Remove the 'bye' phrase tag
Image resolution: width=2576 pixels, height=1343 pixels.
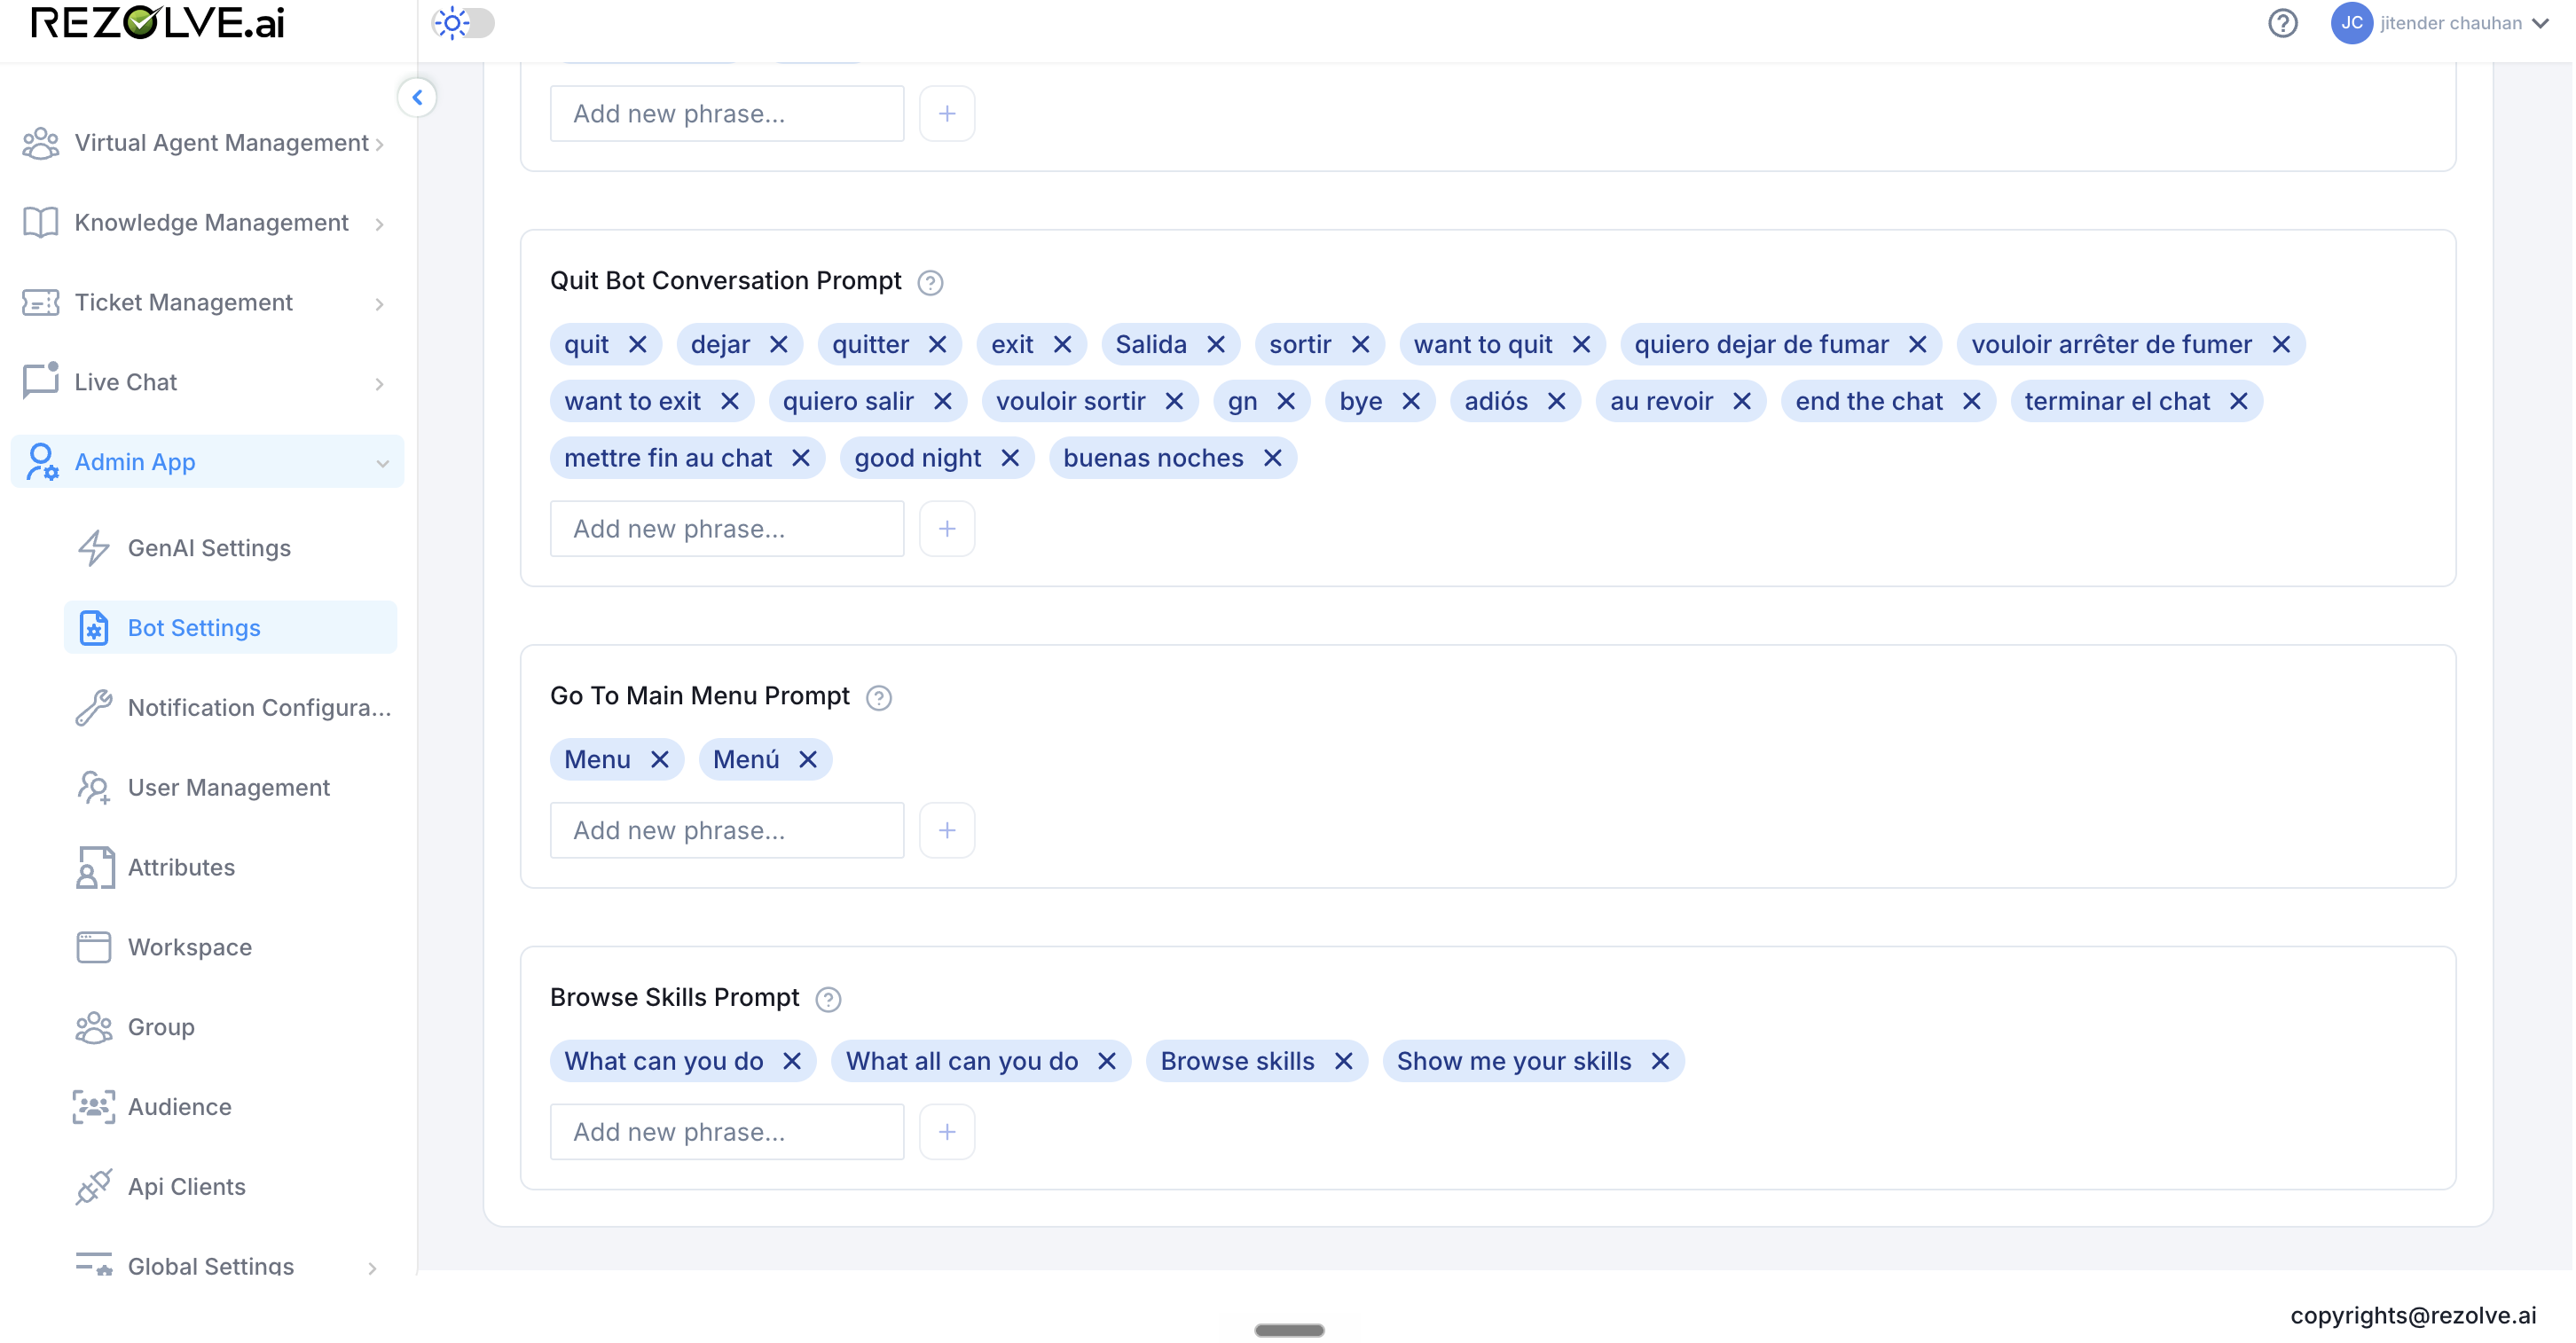[x=1411, y=402]
